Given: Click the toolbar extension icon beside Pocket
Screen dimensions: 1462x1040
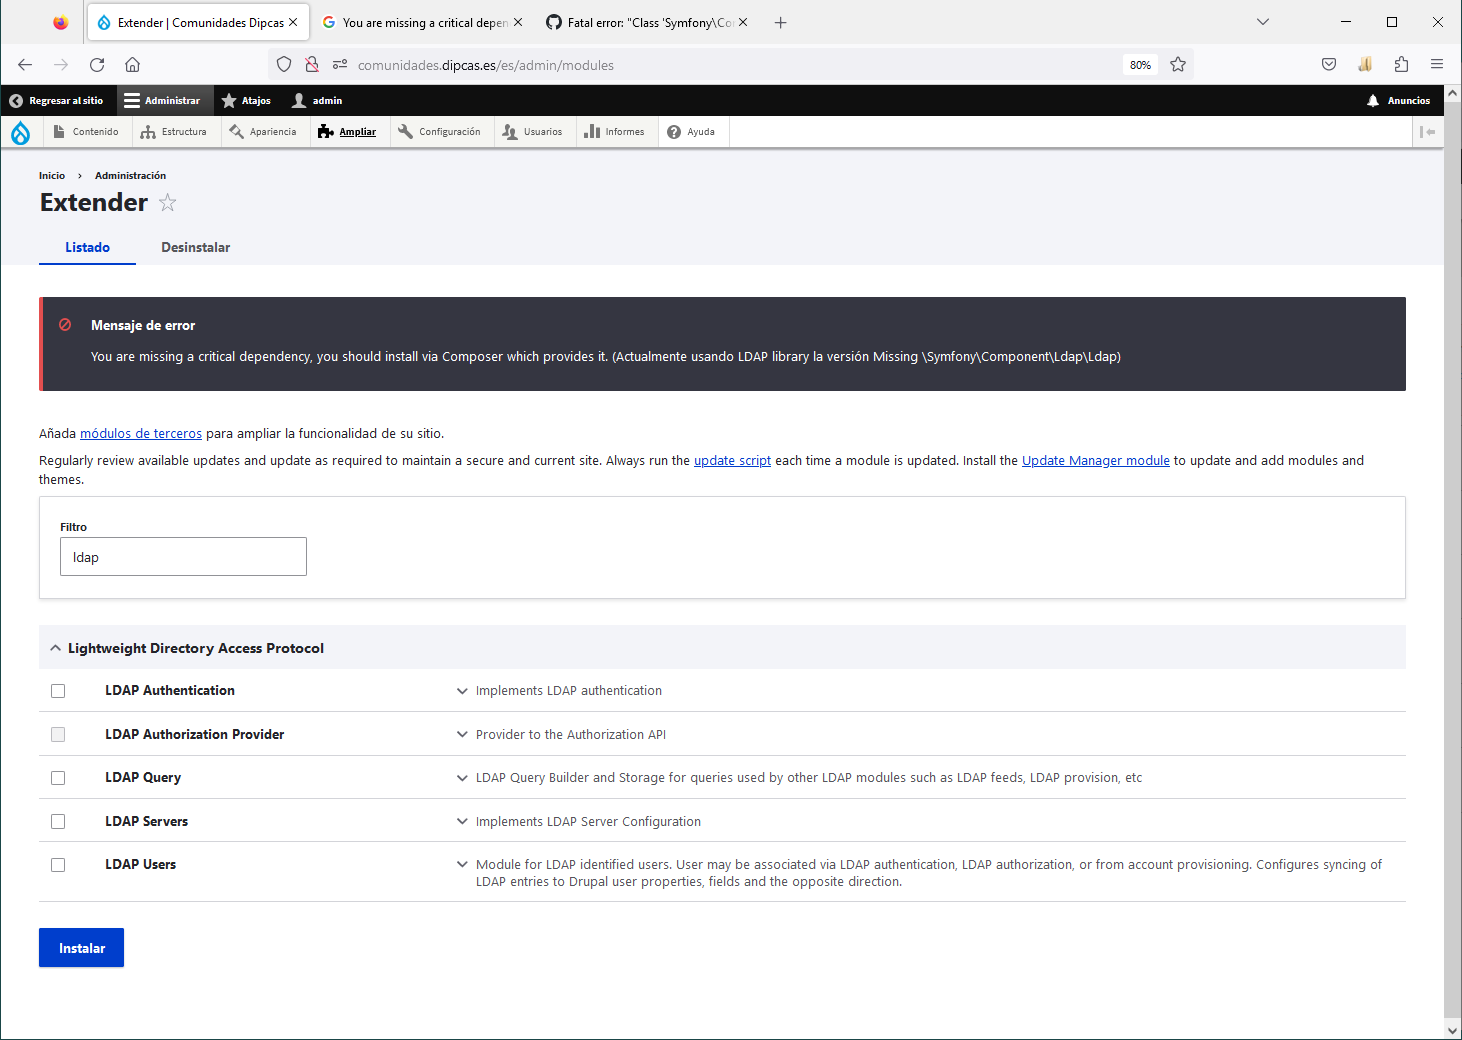Looking at the screenshot, I should pos(1365,65).
